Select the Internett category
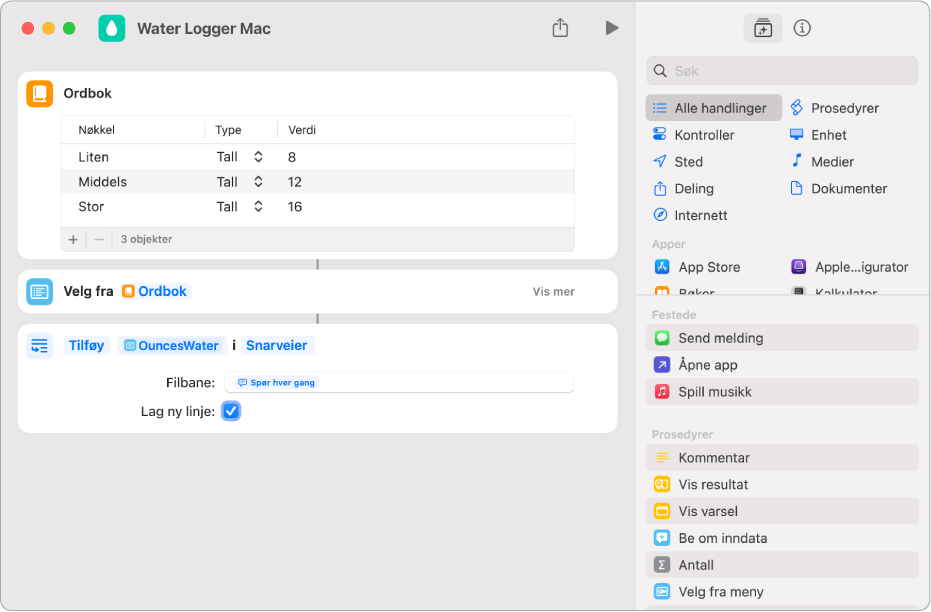The image size is (931, 612). point(690,215)
